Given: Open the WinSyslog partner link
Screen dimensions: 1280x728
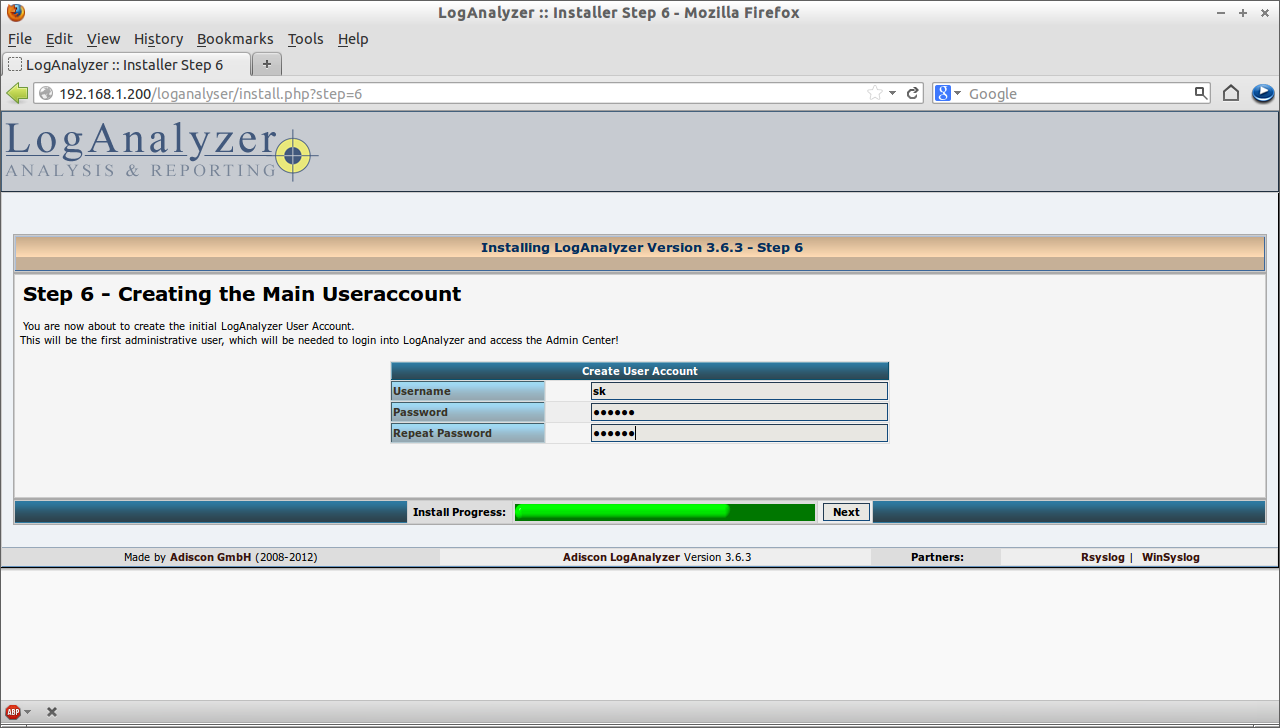Looking at the screenshot, I should point(1171,557).
